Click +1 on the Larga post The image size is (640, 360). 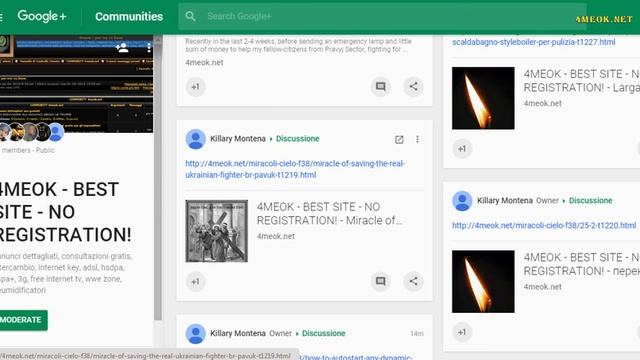pos(462,149)
